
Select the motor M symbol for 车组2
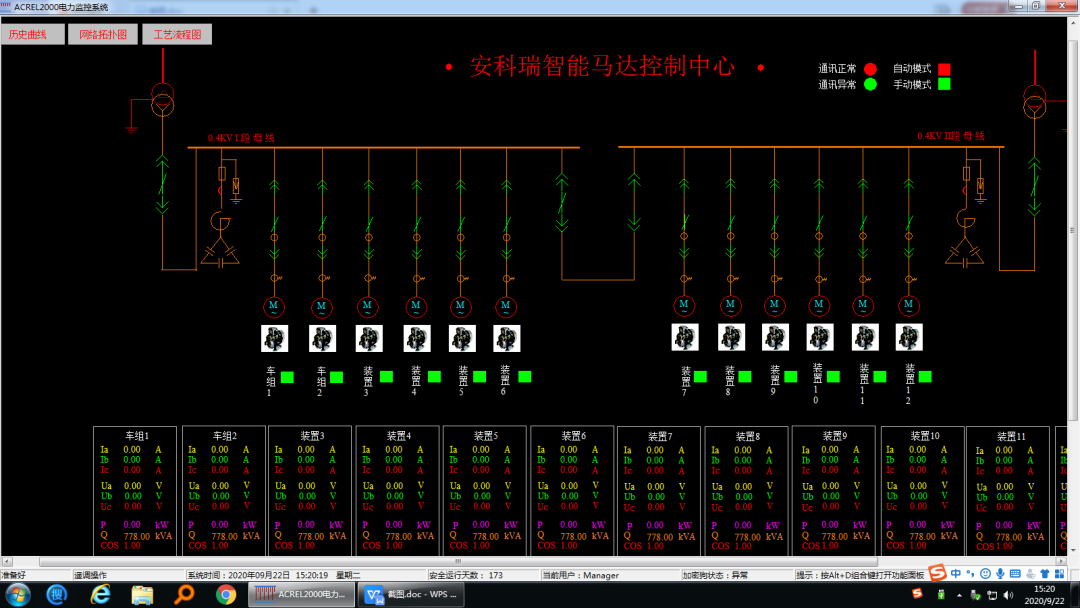coord(322,306)
